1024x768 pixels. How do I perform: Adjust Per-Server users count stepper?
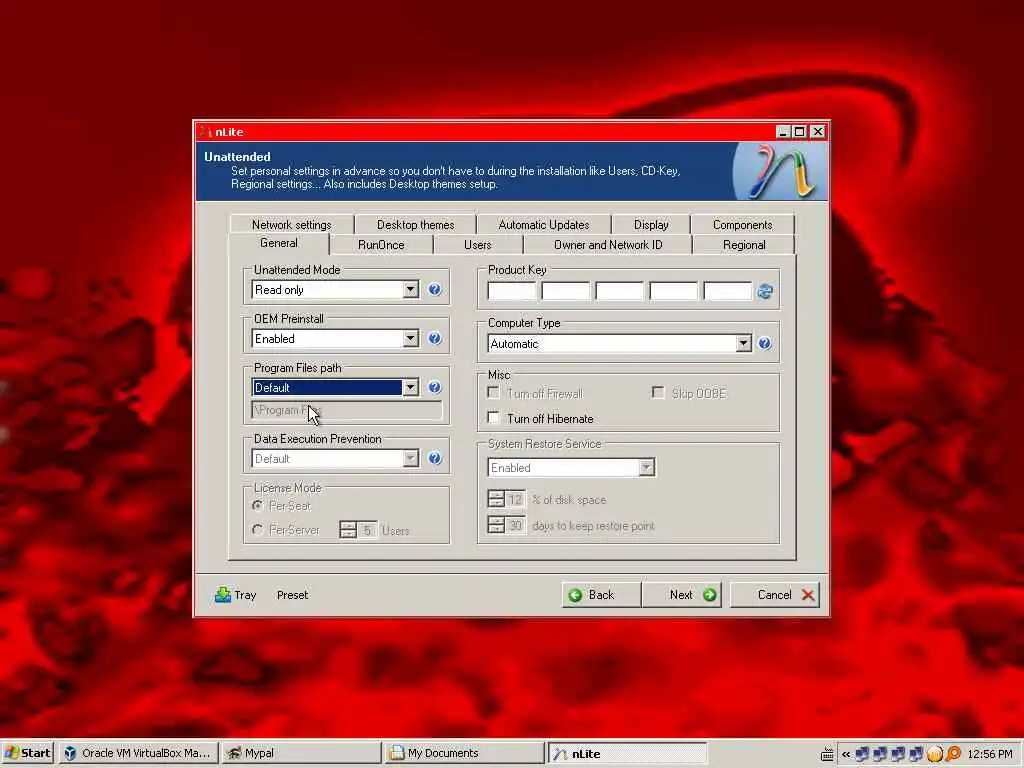348,530
